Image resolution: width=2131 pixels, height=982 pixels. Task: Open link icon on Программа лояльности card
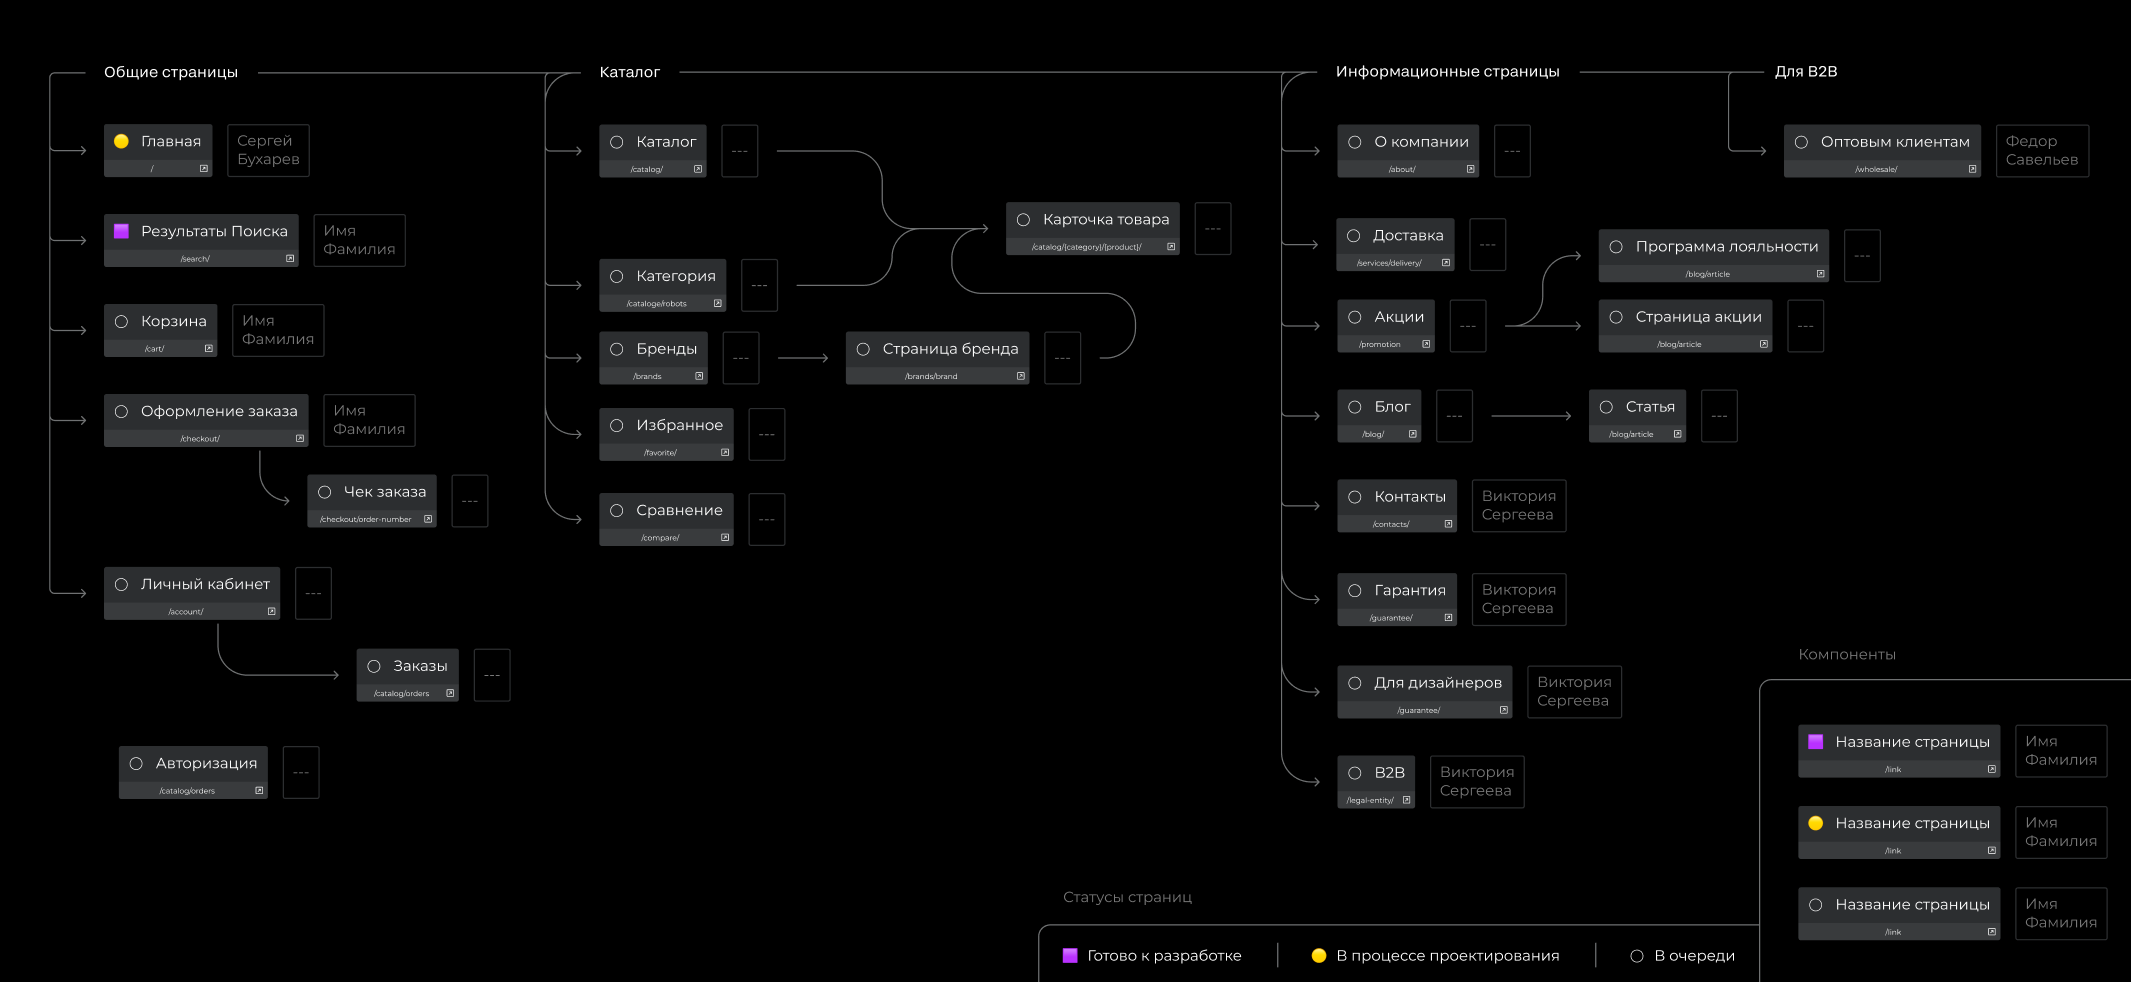(x=1820, y=274)
